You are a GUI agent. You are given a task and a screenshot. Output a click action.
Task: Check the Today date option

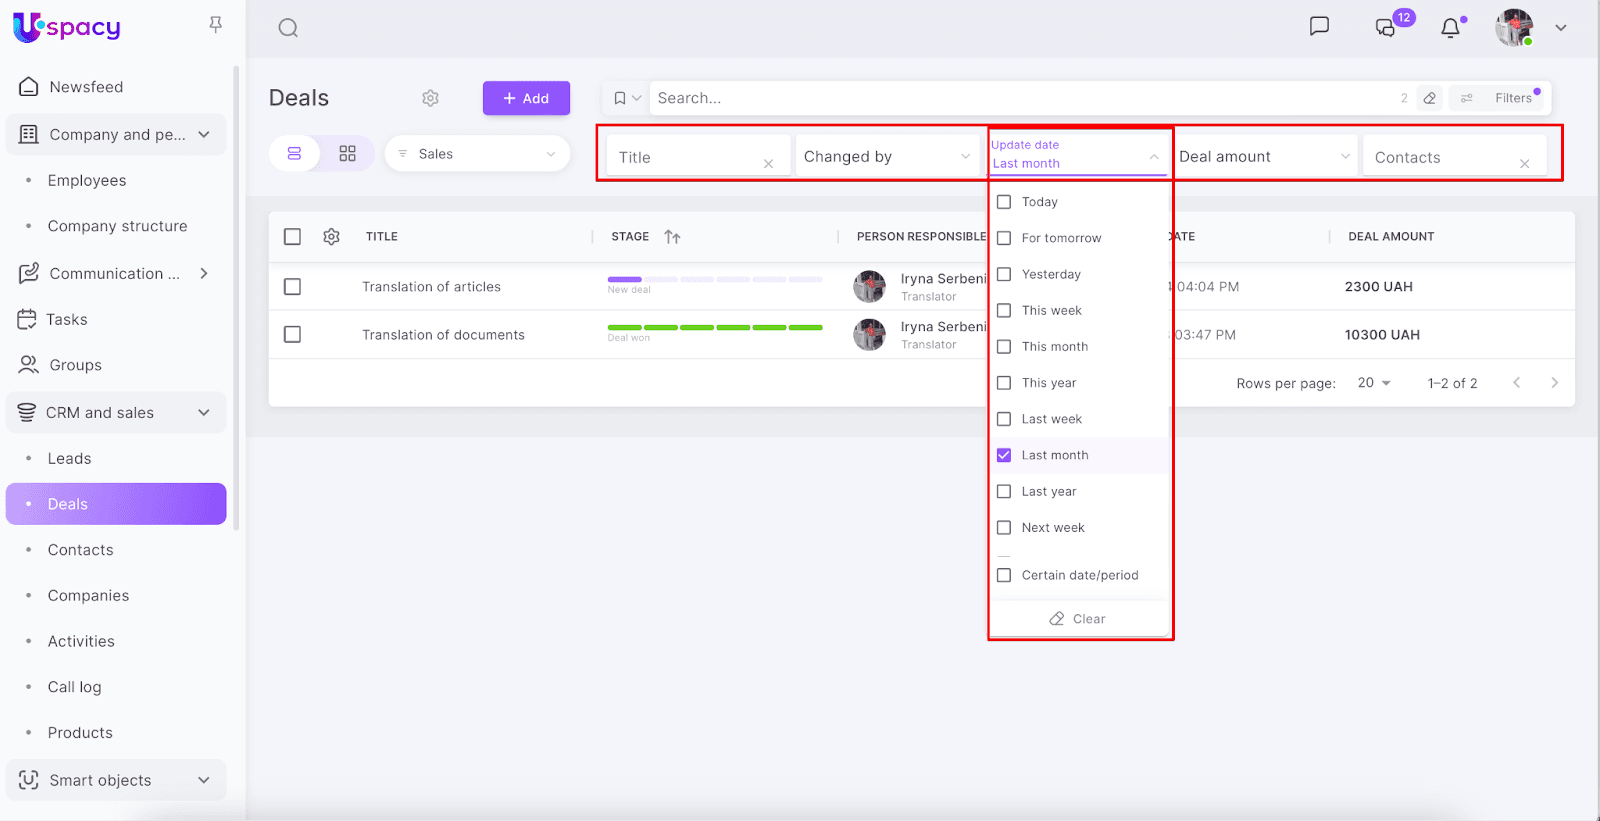point(1004,202)
